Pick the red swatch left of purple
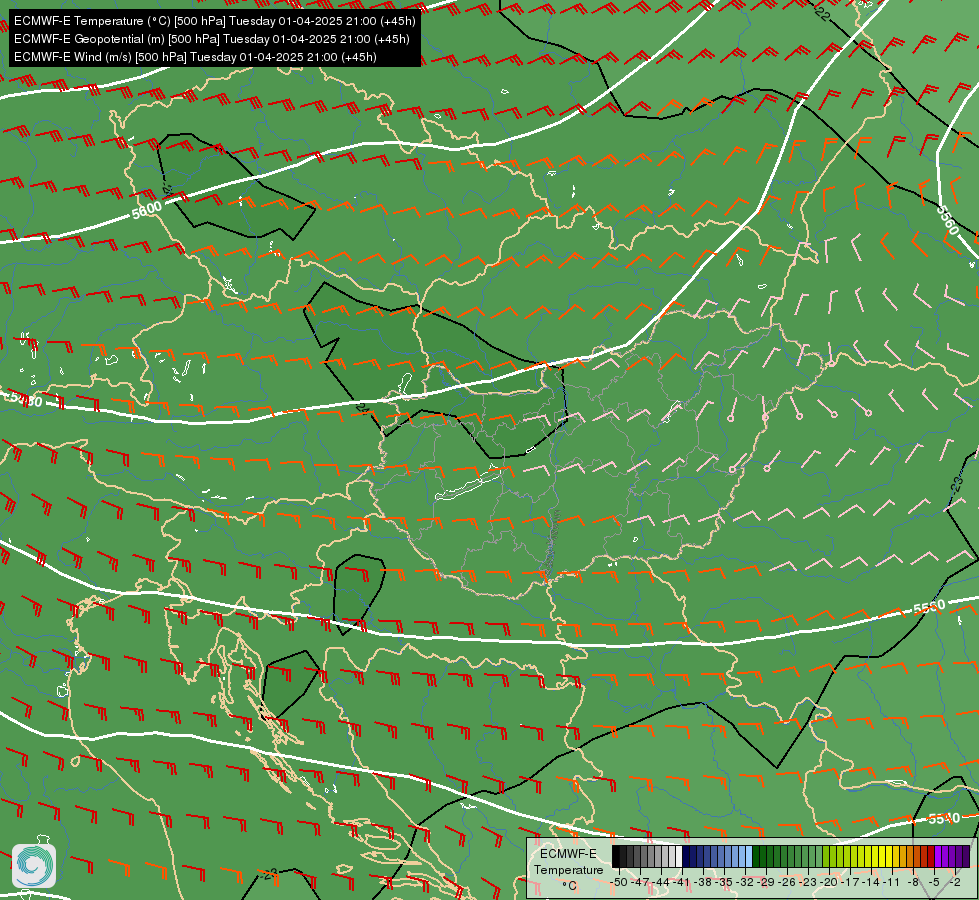 (x=931, y=856)
